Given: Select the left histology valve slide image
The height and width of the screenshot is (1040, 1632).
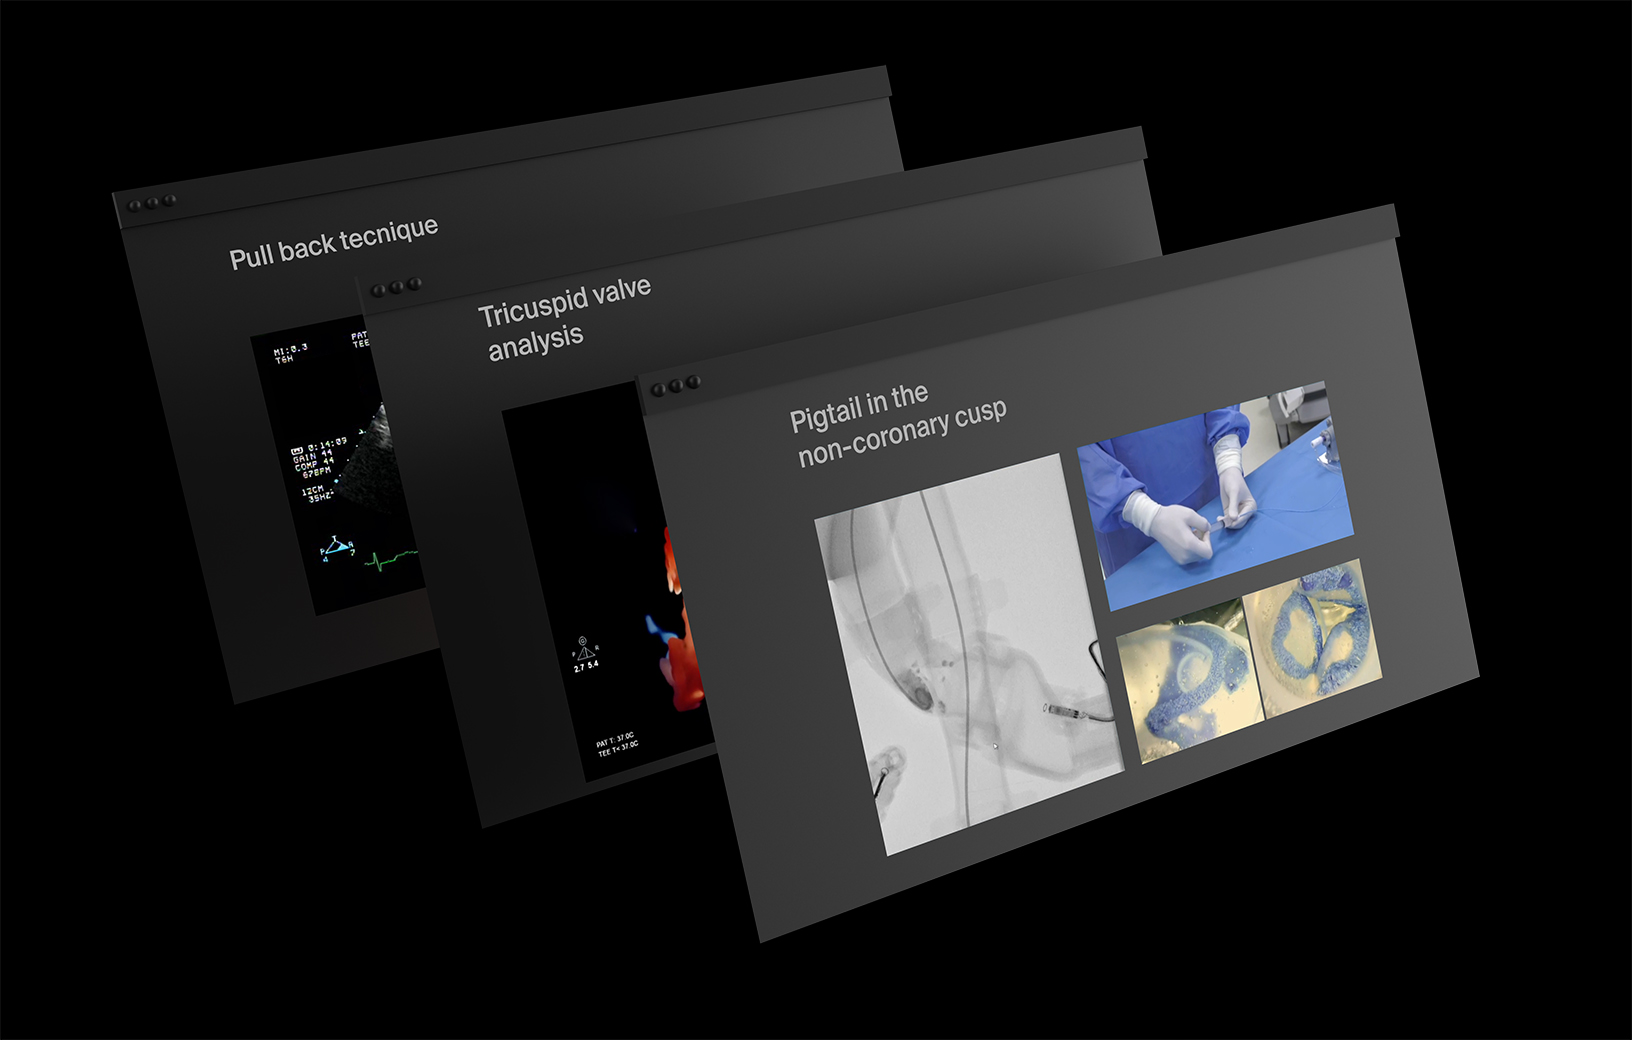Looking at the screenshot, I should click(x=1188, y=681).
